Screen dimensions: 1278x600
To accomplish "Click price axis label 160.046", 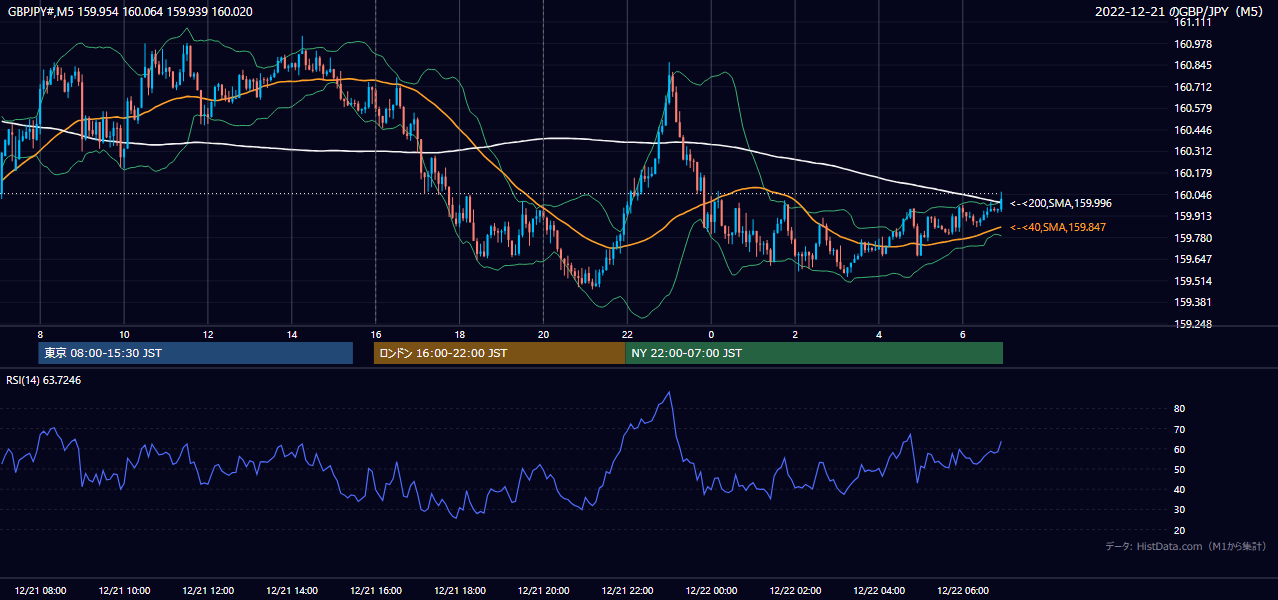I will point(1194,195).
